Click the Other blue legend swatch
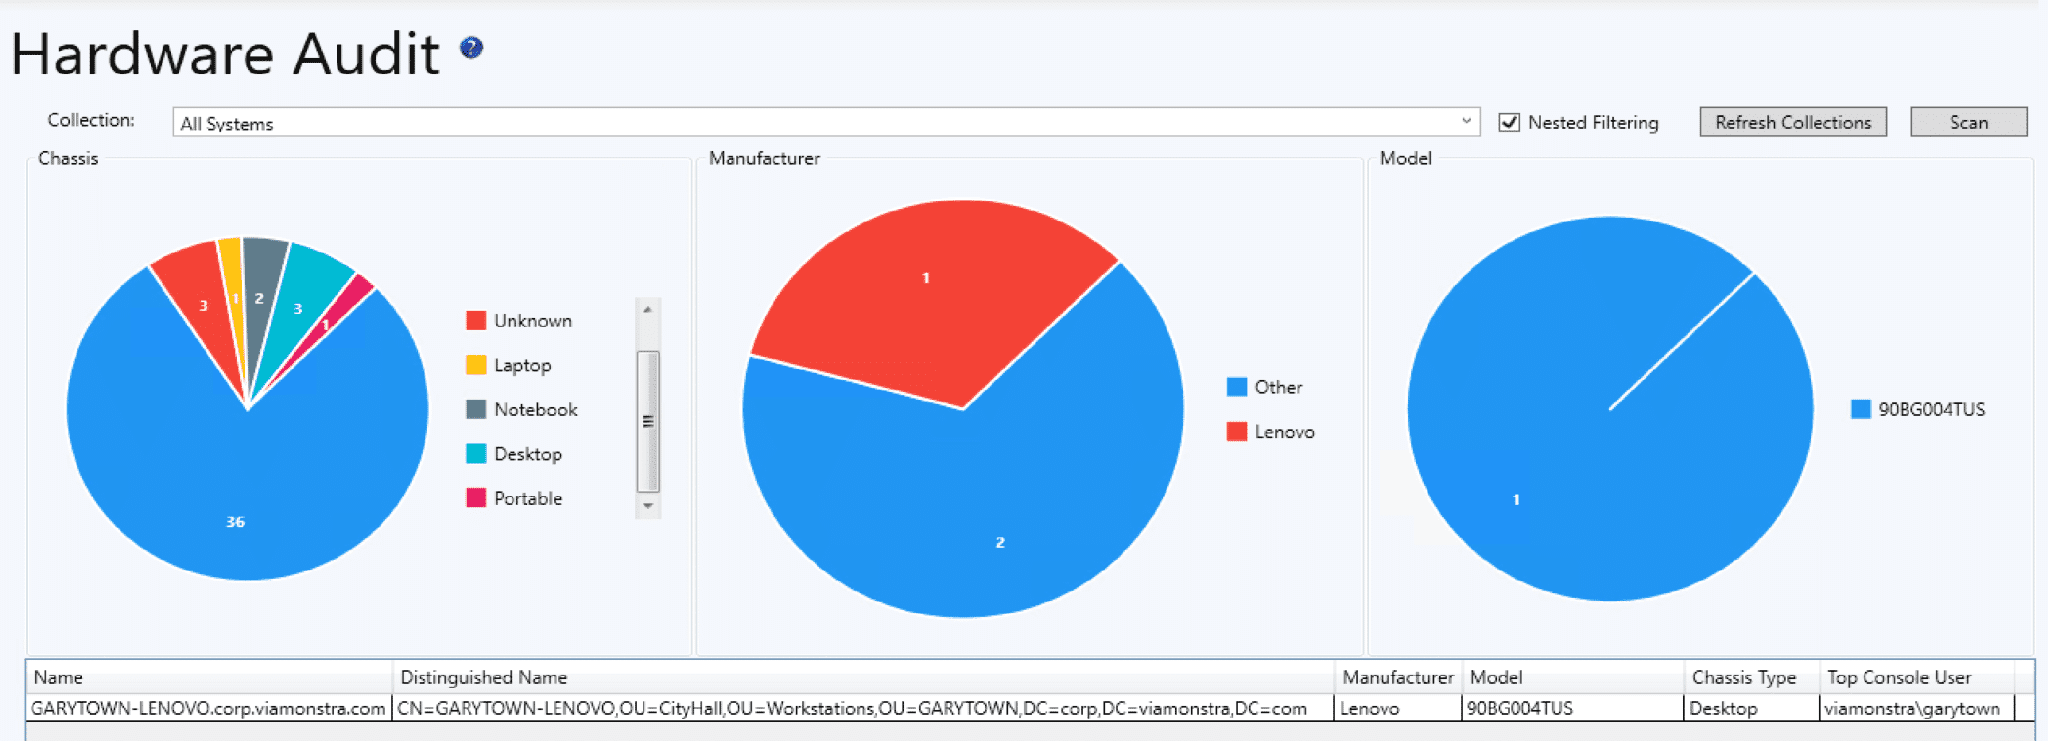 [x=1237, y=386]
